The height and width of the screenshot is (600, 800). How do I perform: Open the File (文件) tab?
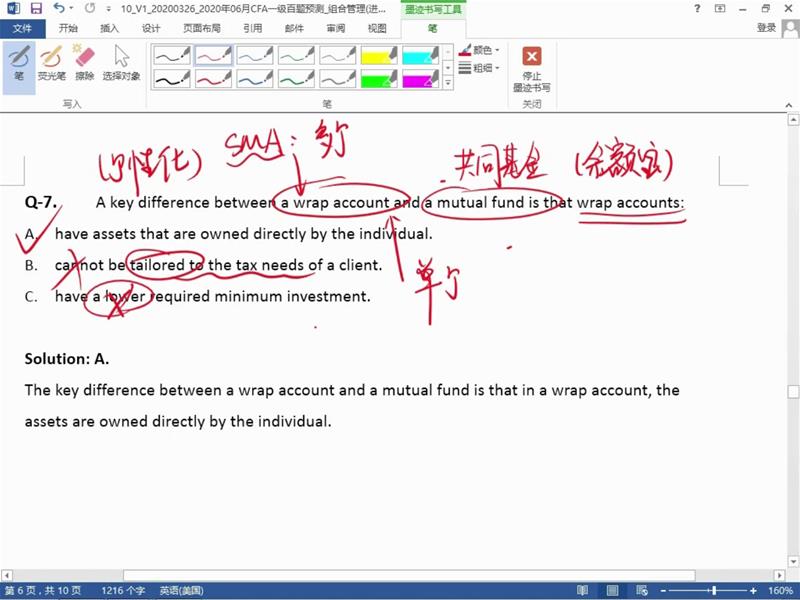coord(22,28)
